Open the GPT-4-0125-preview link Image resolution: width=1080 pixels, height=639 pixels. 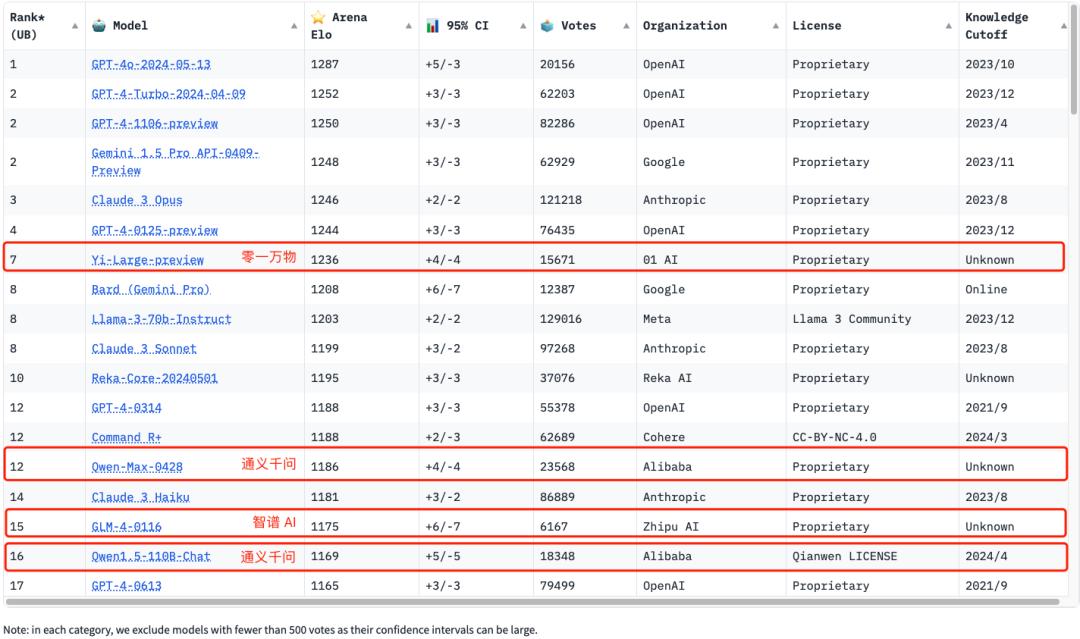click(x=154, y=230)
